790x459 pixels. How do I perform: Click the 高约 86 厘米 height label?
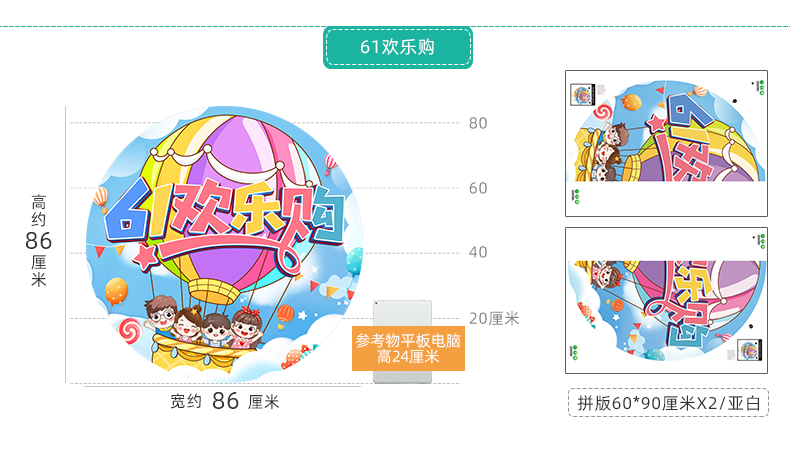click(x=39, y=241)
